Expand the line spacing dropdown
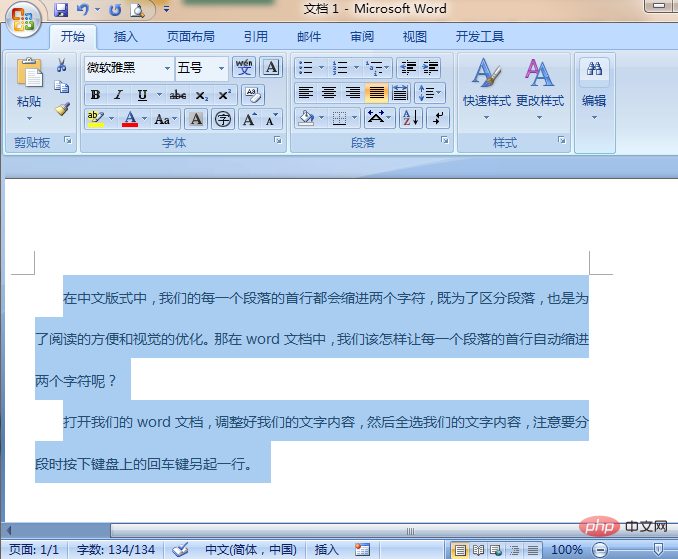 pyautogui.click(x=430, y=93)
